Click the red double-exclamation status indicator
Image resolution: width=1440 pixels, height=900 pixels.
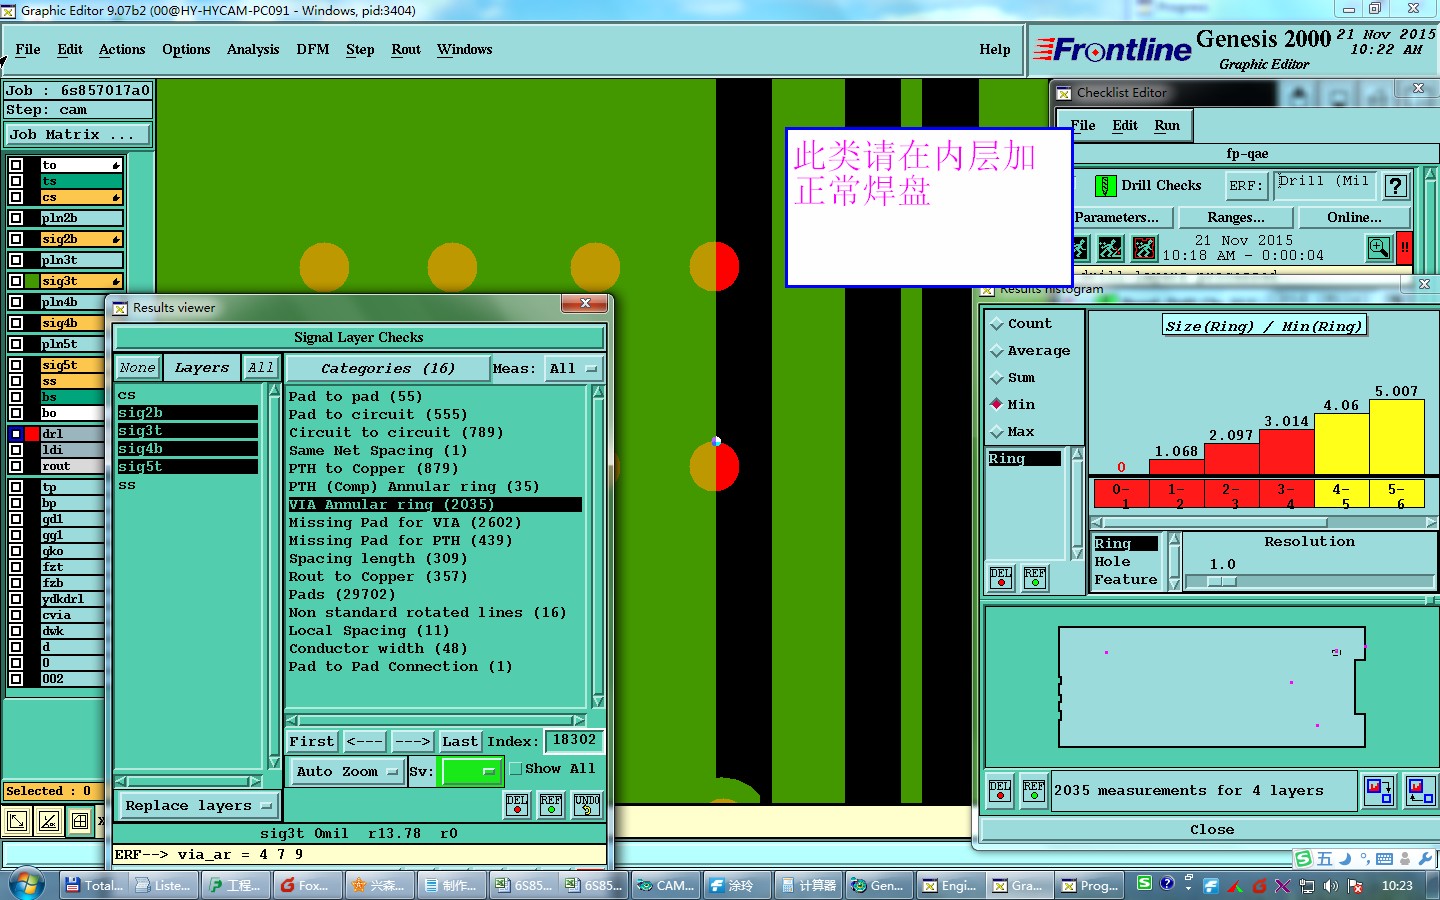coord(1405,247)
